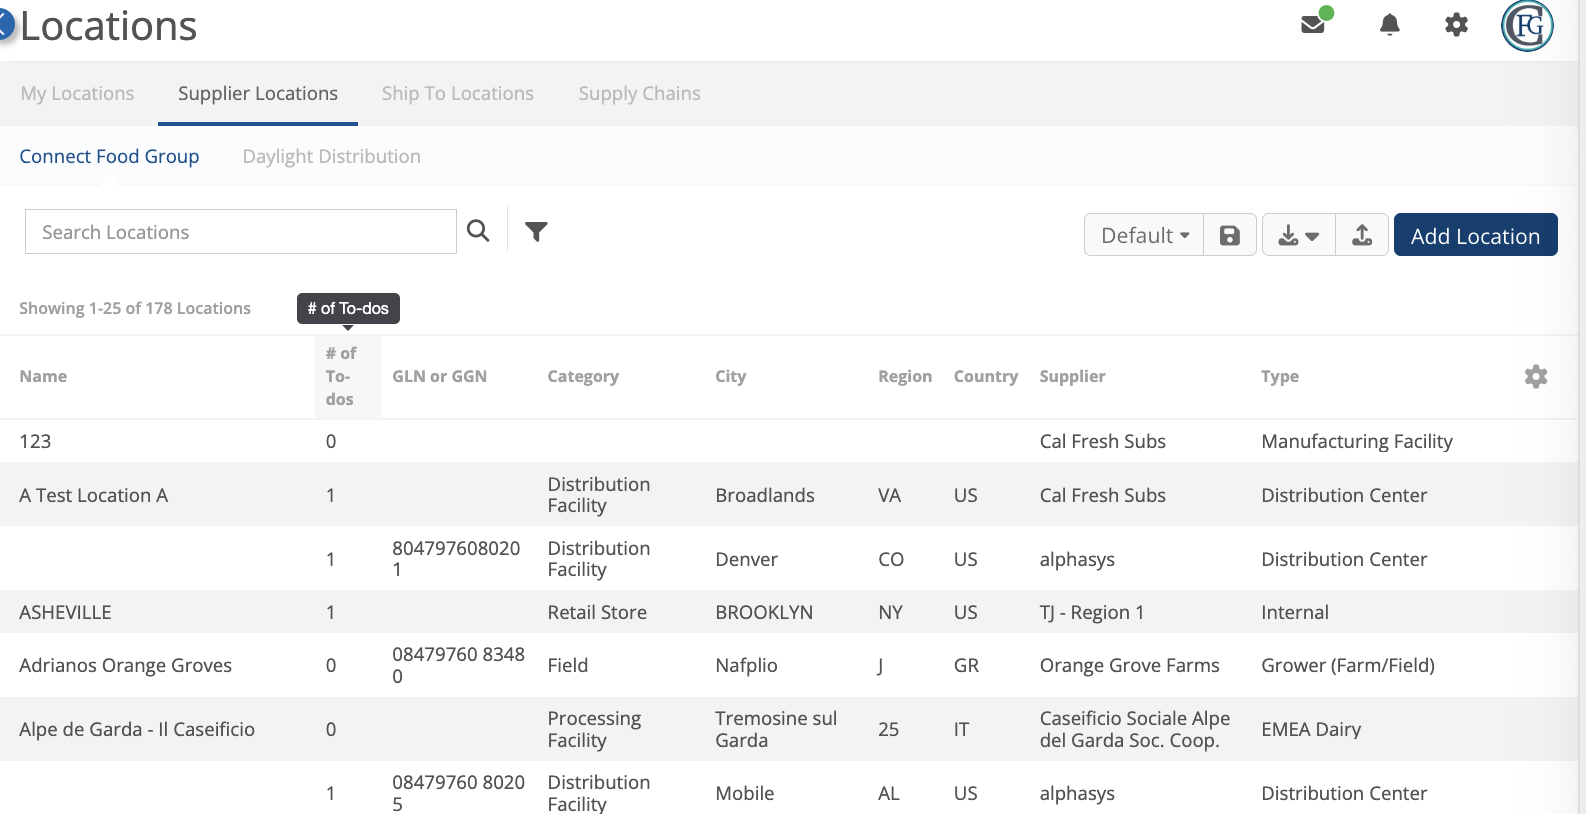
Task: Open the filter funnel icon
Action: point(536,231)
